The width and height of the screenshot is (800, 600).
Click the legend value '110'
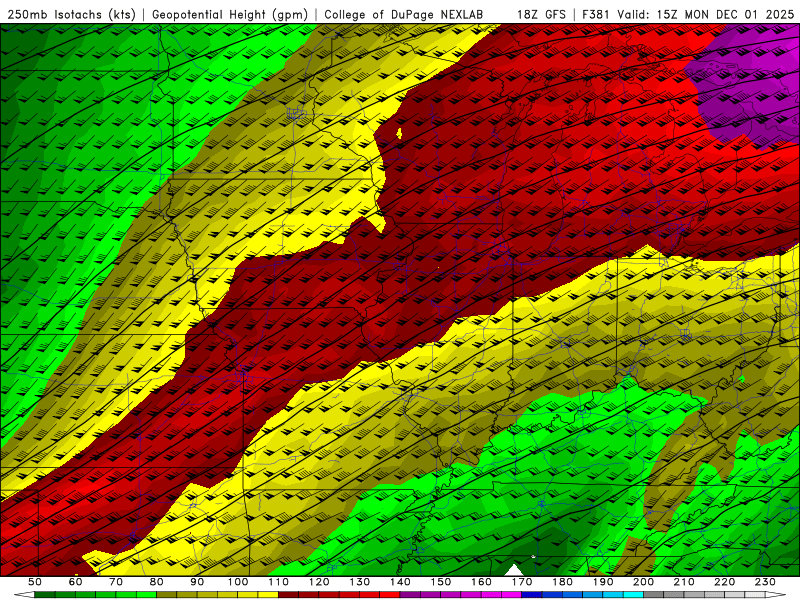click(x=279, y=582)
